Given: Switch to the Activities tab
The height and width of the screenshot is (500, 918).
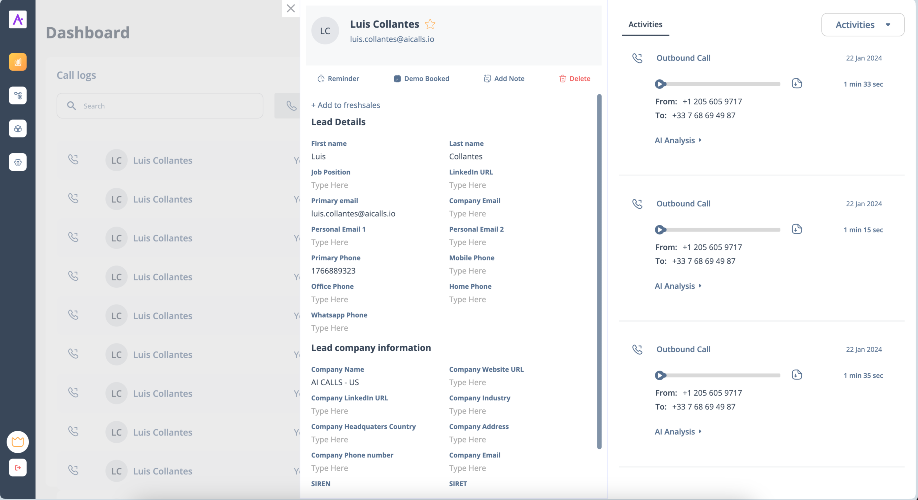Looking at the screenshot, I should (645, 25).
